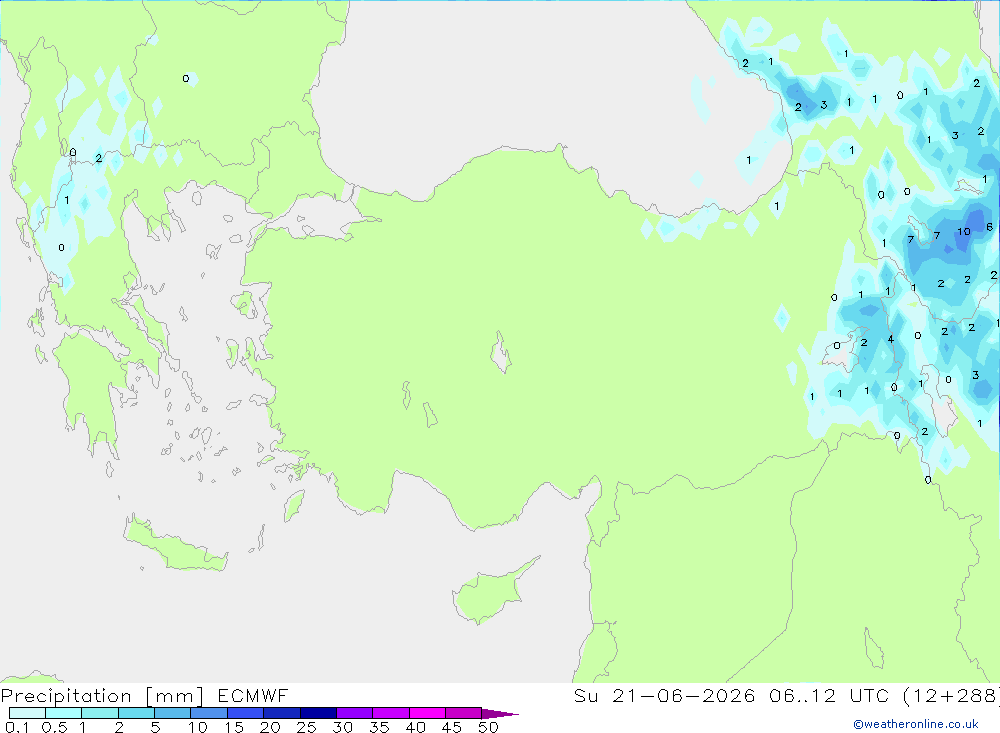Click the legend label '30'
Viewport: 1000px width, 733px height.
tap(342, 727)
